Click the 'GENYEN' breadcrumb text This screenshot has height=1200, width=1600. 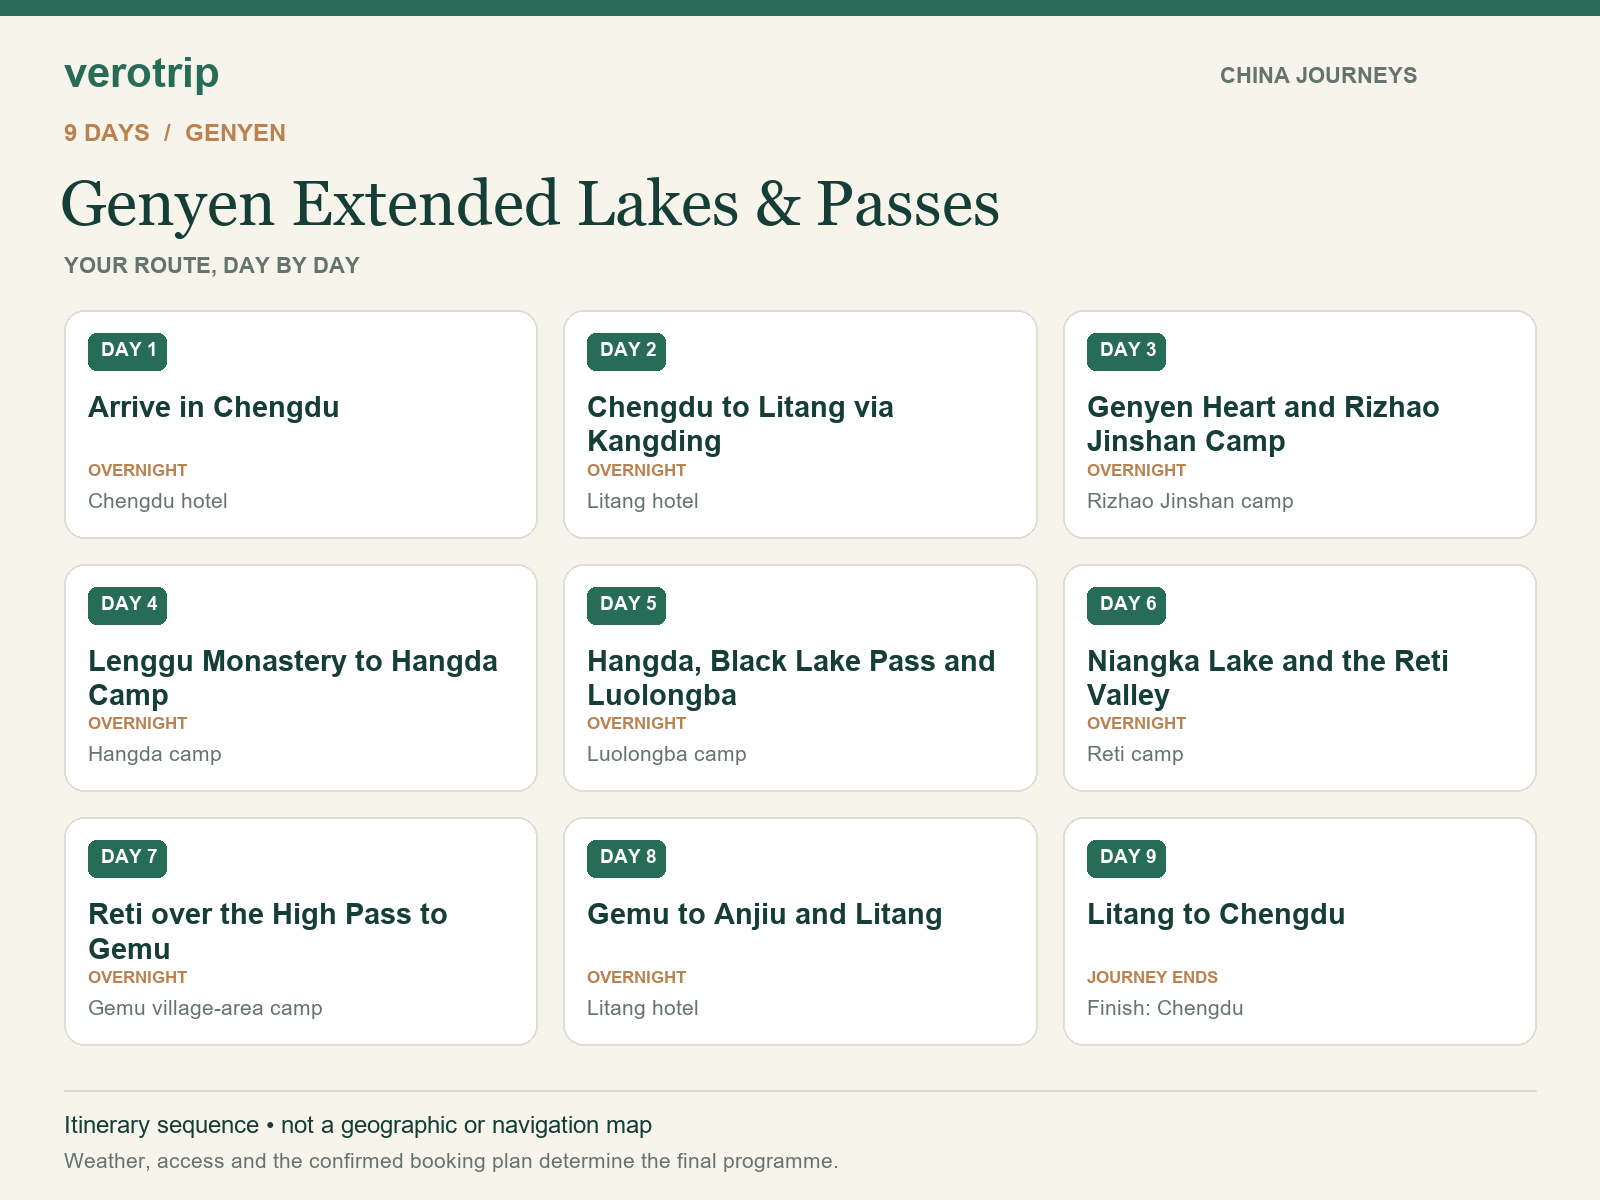click(235, 133)
